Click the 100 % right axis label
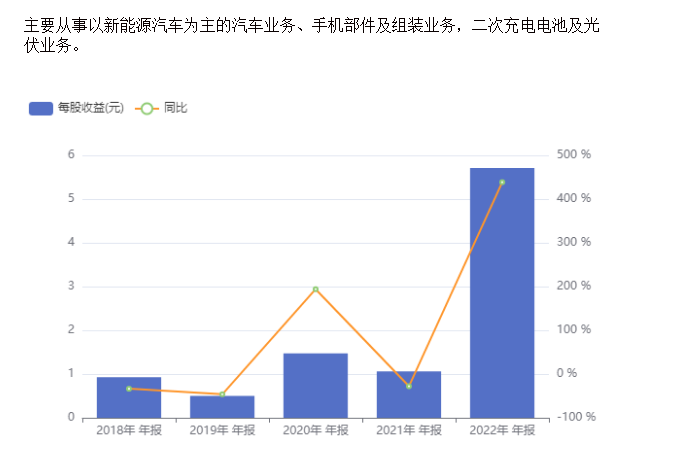The image size is (692, 465). click(x=573, y=329)
